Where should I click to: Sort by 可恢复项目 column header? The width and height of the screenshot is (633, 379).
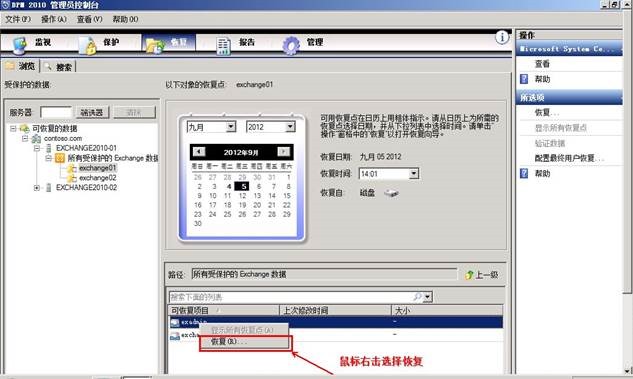[224, 310]
